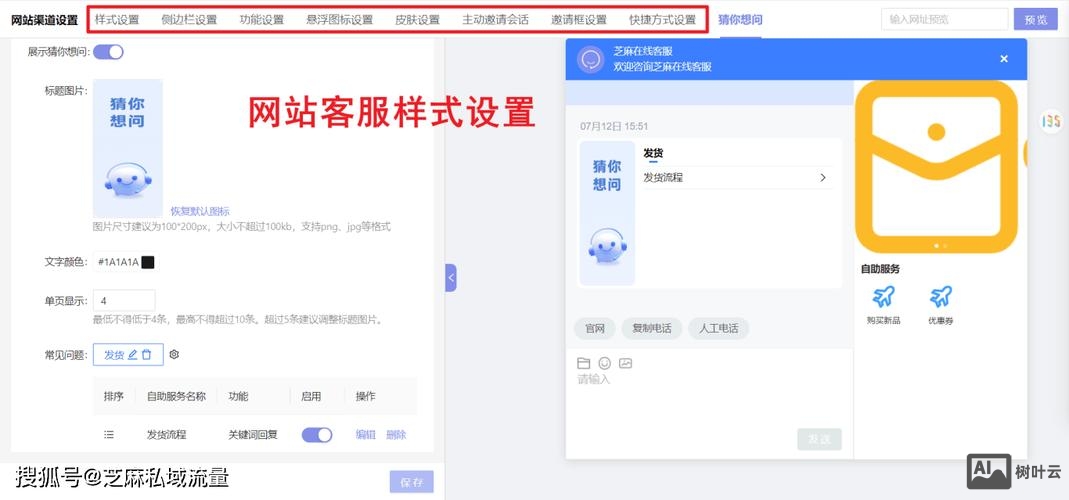1069x500 pixels.
Task: Click the 发送 send button
Action: [x=819, y=439]
